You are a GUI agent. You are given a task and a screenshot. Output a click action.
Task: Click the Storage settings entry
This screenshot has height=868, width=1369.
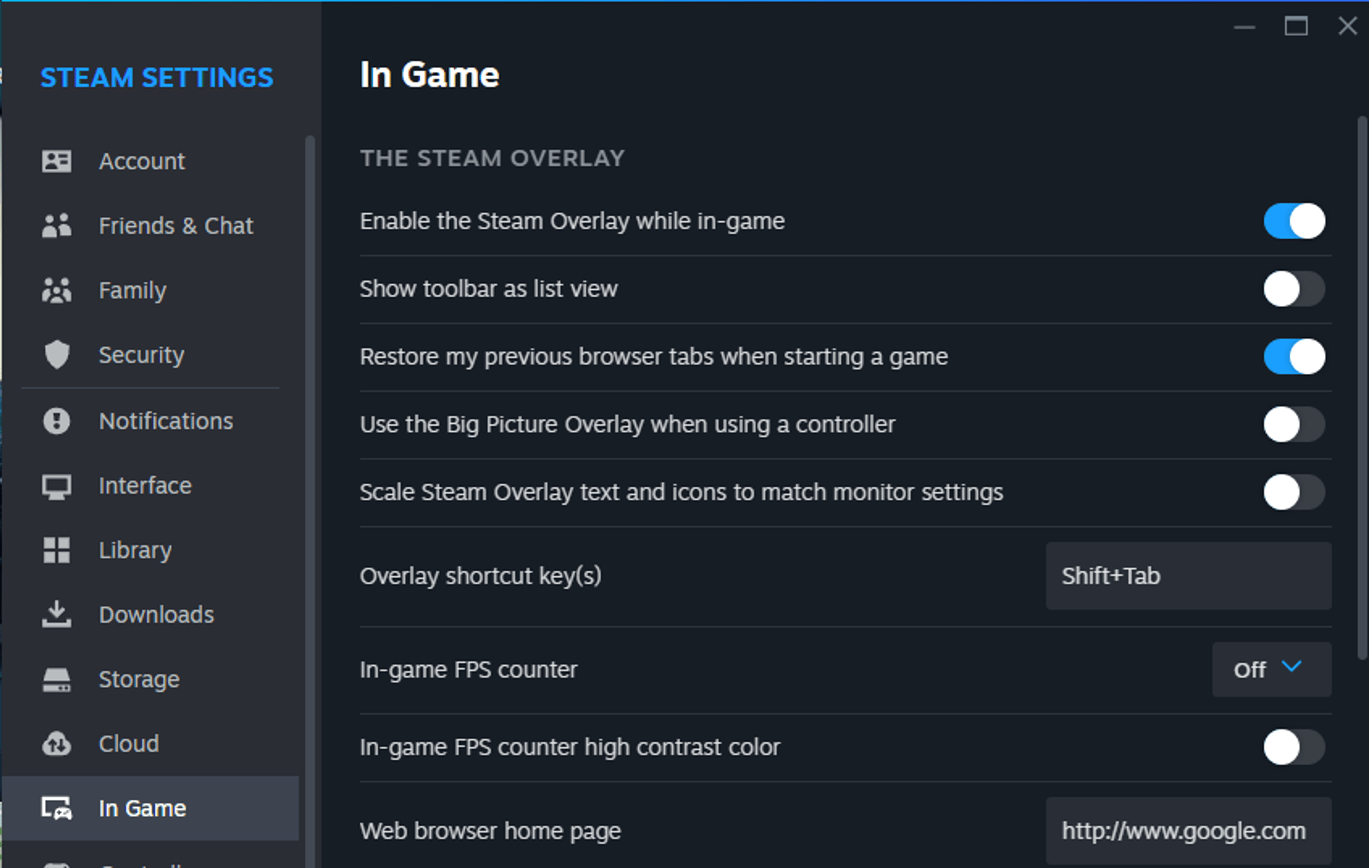[140, 679]
